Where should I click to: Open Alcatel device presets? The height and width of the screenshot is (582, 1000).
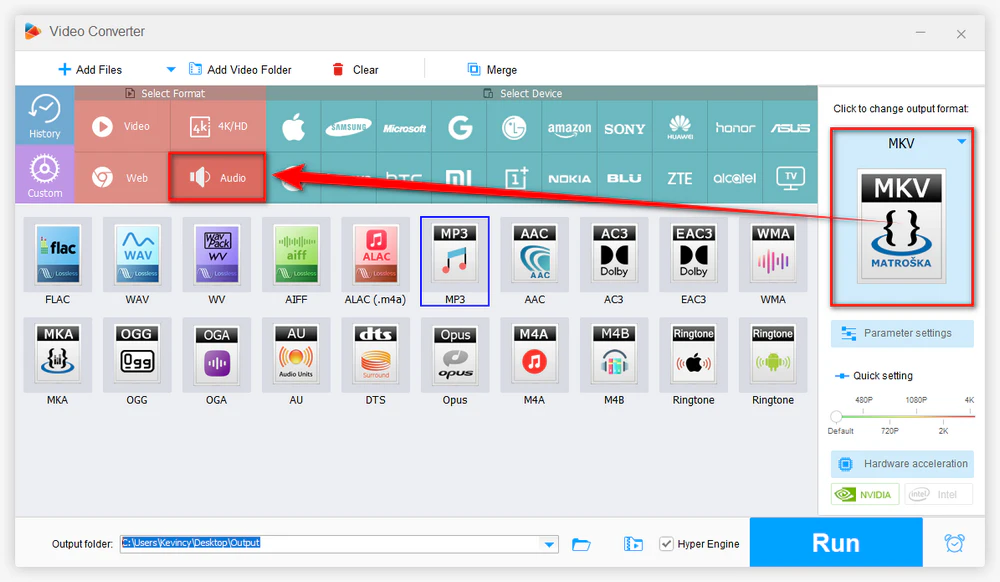(735, 178)
